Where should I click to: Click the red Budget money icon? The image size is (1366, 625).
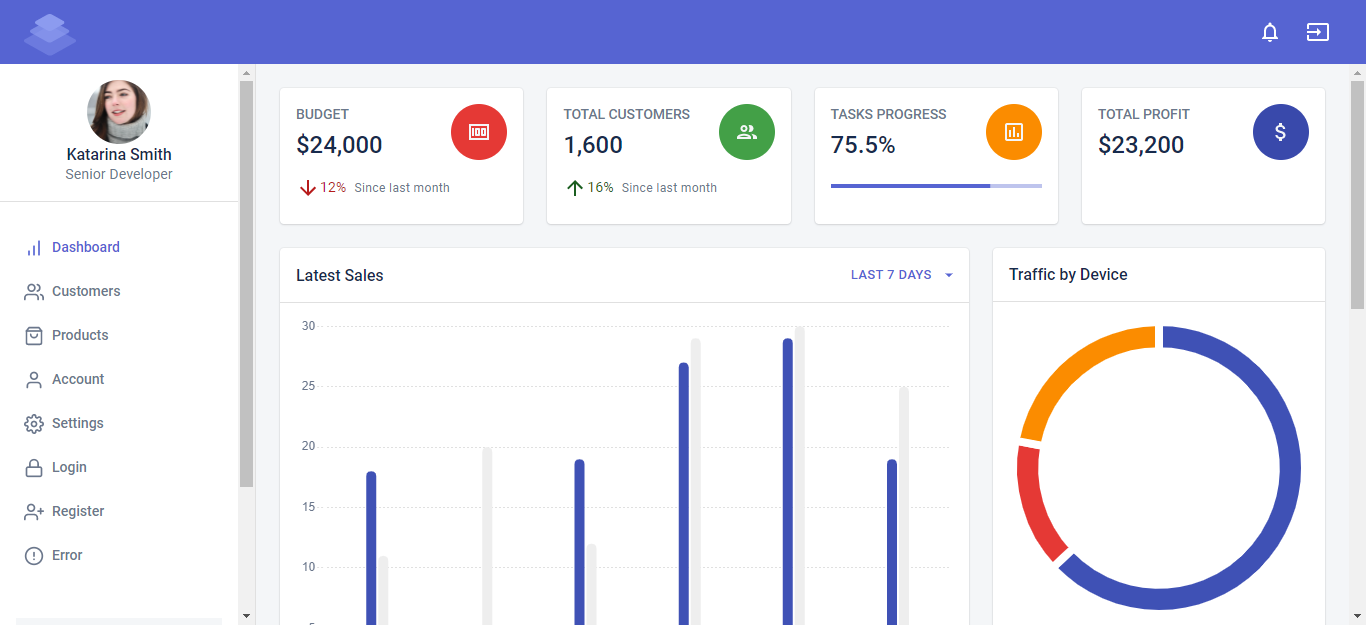point(479,131)
